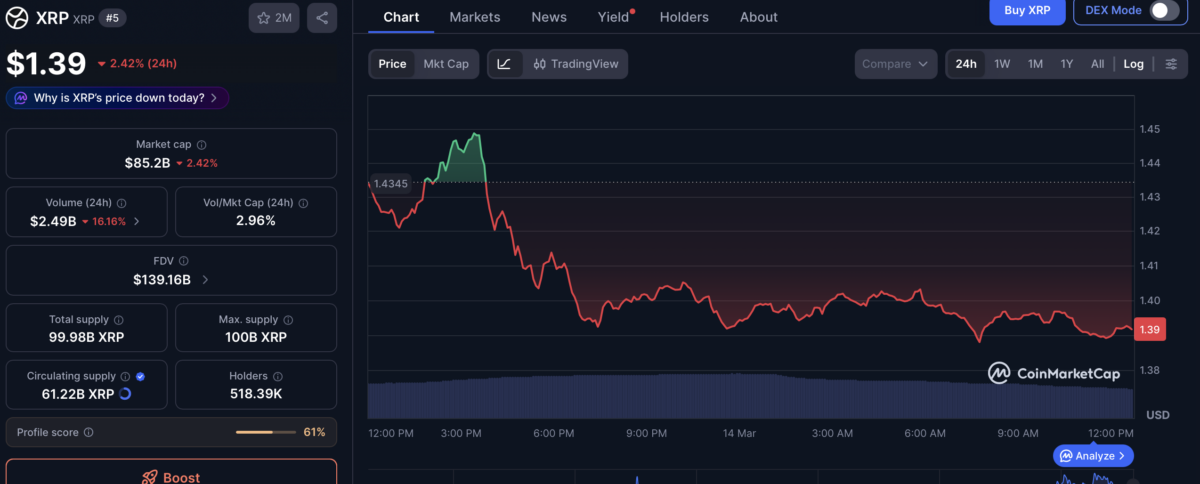Viewport: 1200px width, 484px height.
Task: Select Price chart toggle
Action: (x=392, y=63)
